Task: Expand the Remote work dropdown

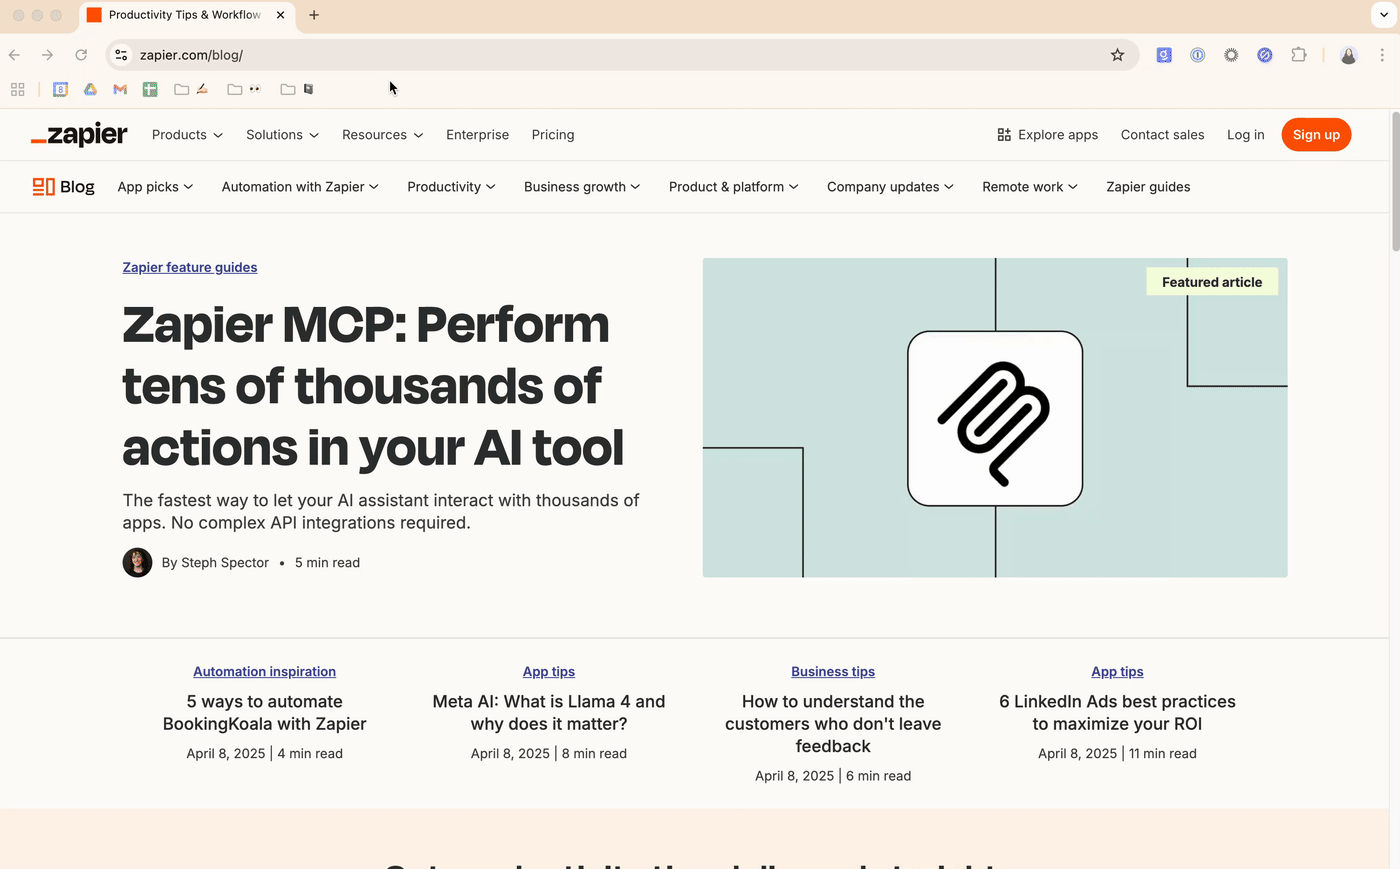Action: 1029,187
